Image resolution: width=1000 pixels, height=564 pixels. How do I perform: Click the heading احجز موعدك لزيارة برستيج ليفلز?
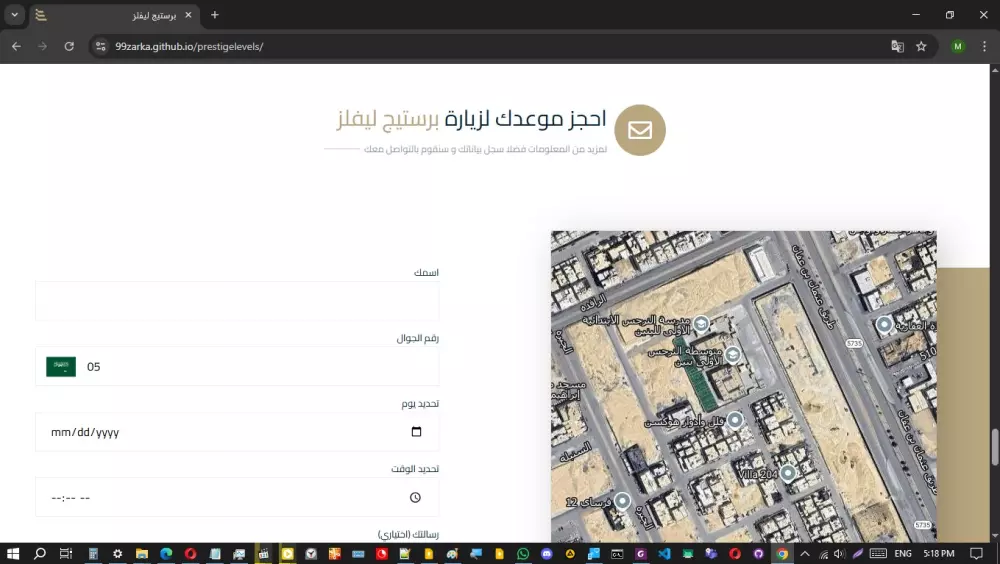[x=471, y=119]
